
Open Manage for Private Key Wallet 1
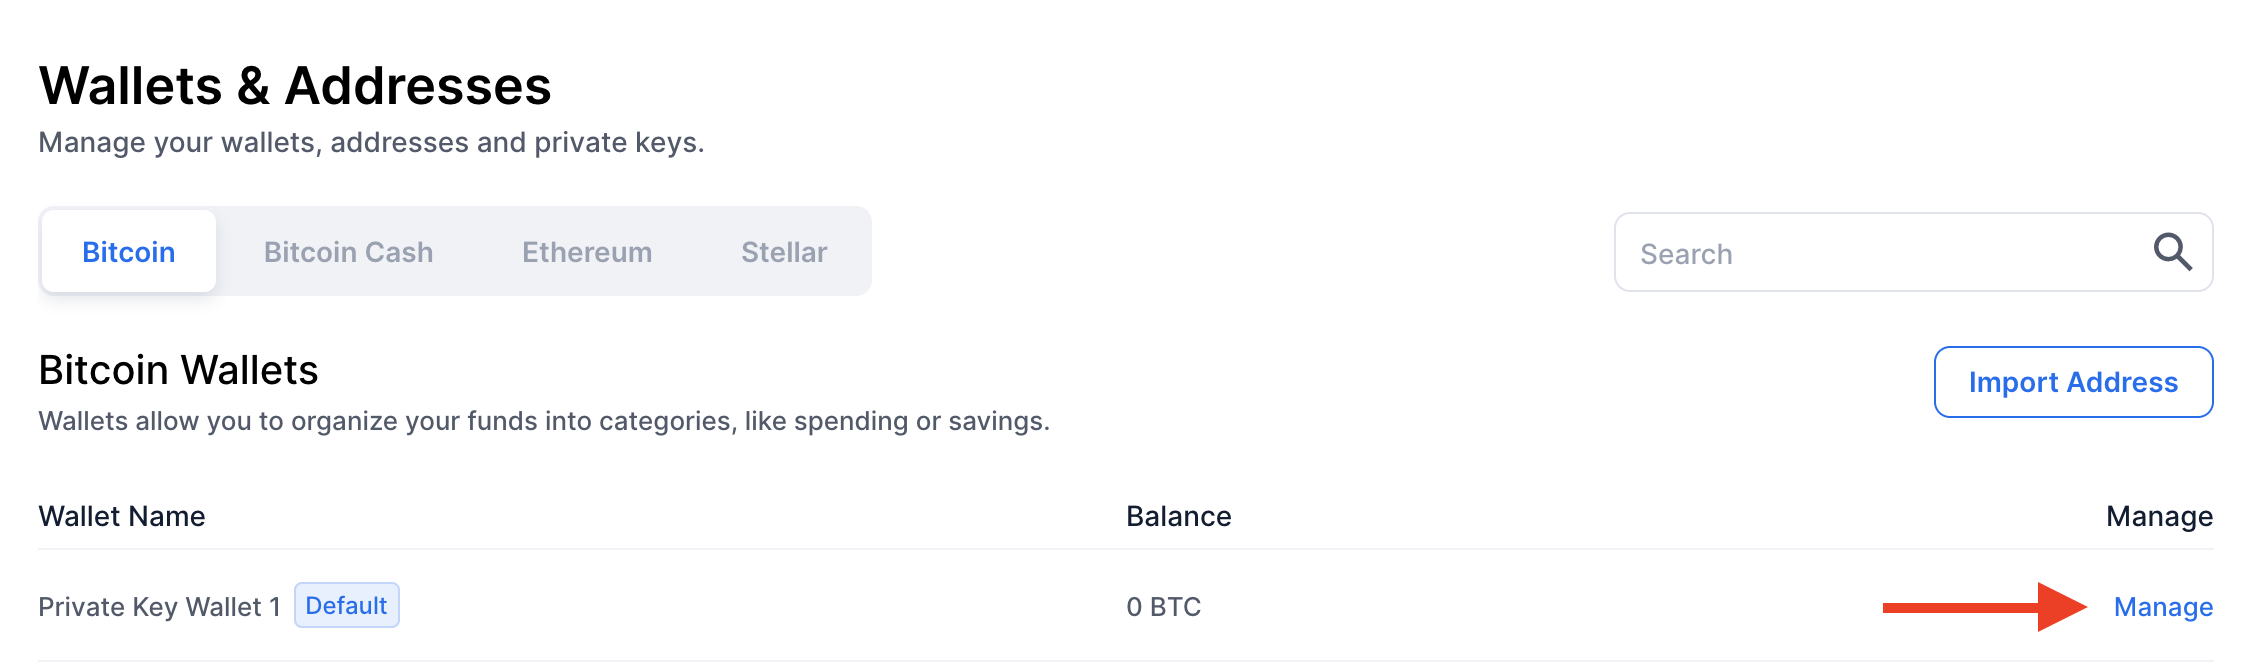(x=2163, y=606)
